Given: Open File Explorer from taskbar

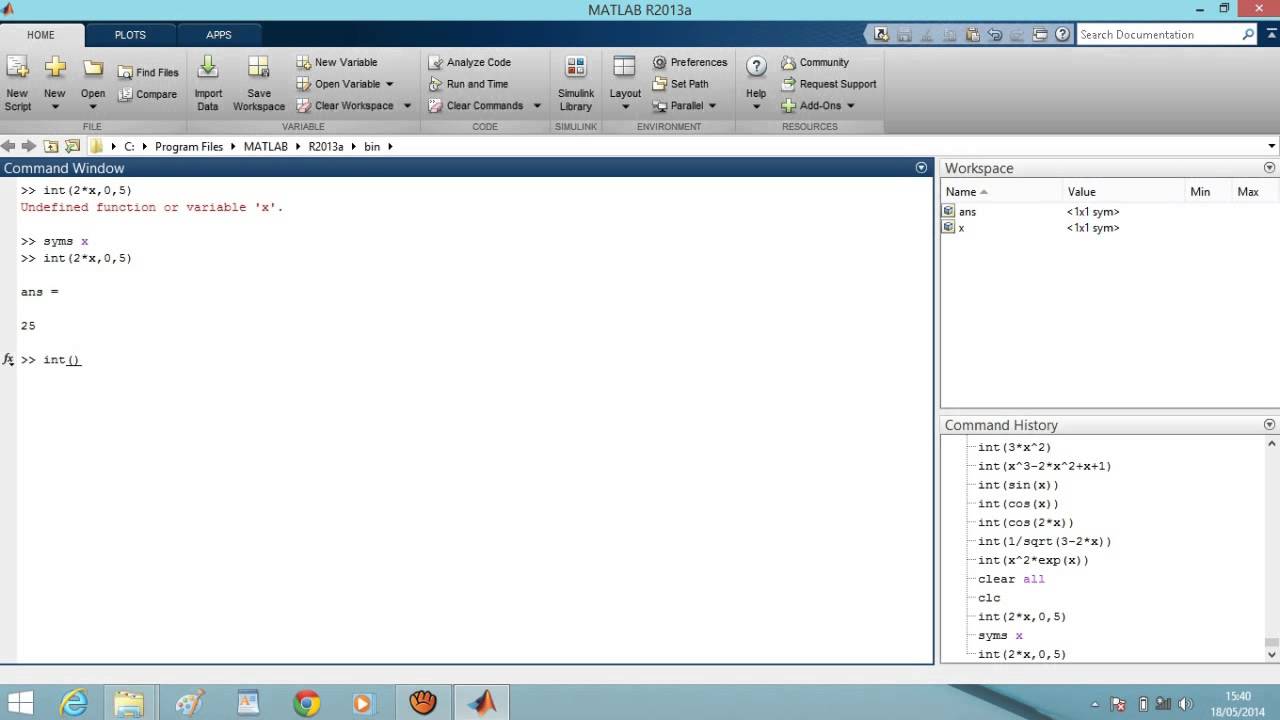Looking at the screenshot, I should [129, 703].
